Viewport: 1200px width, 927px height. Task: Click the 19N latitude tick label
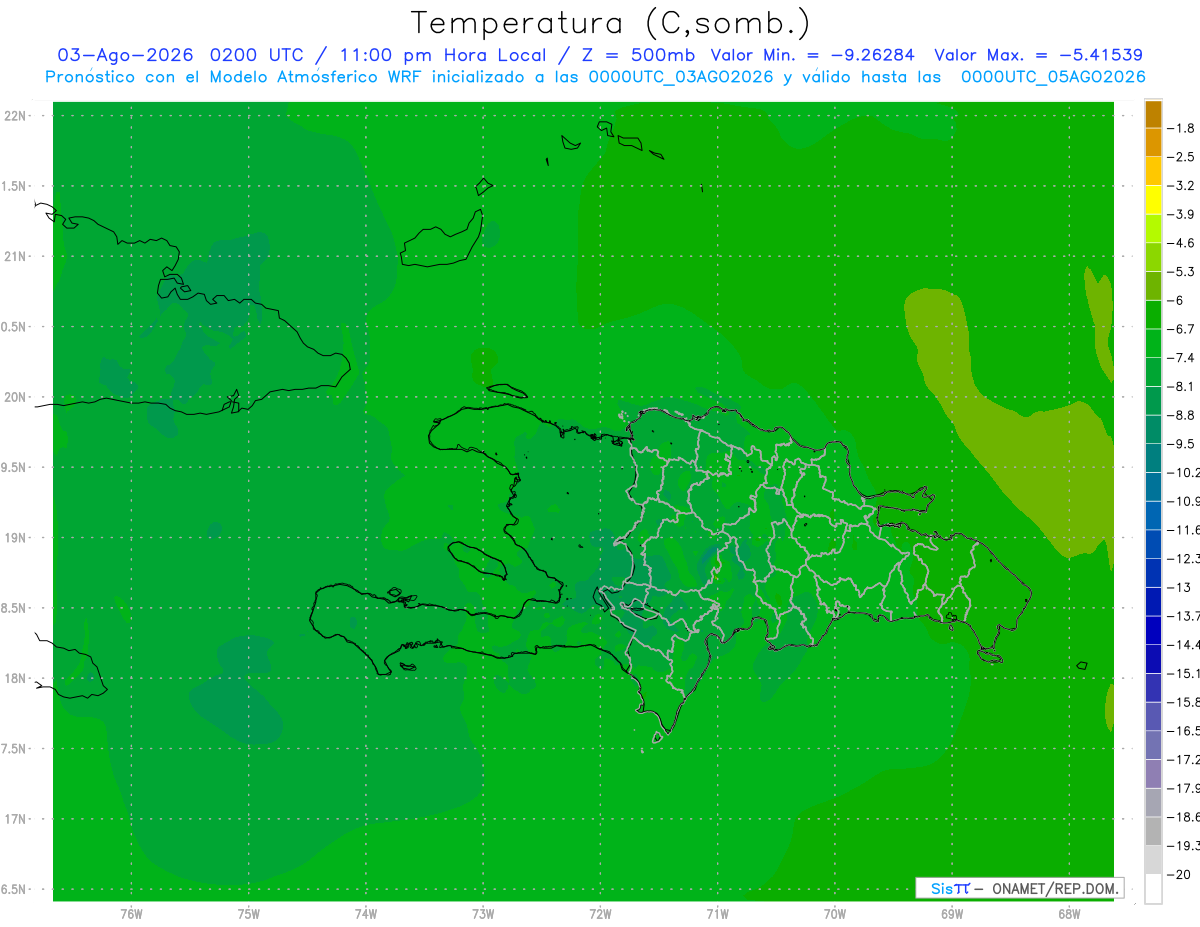[15, 538]
